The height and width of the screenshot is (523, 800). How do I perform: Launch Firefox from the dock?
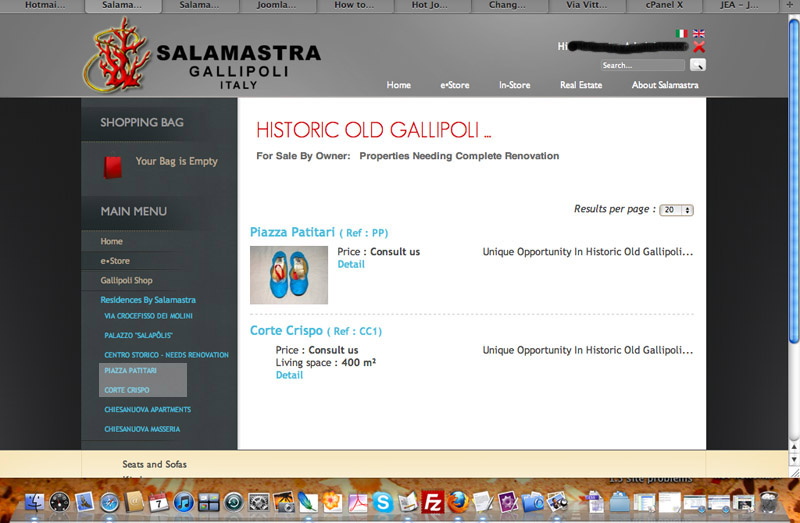point(458,502)
